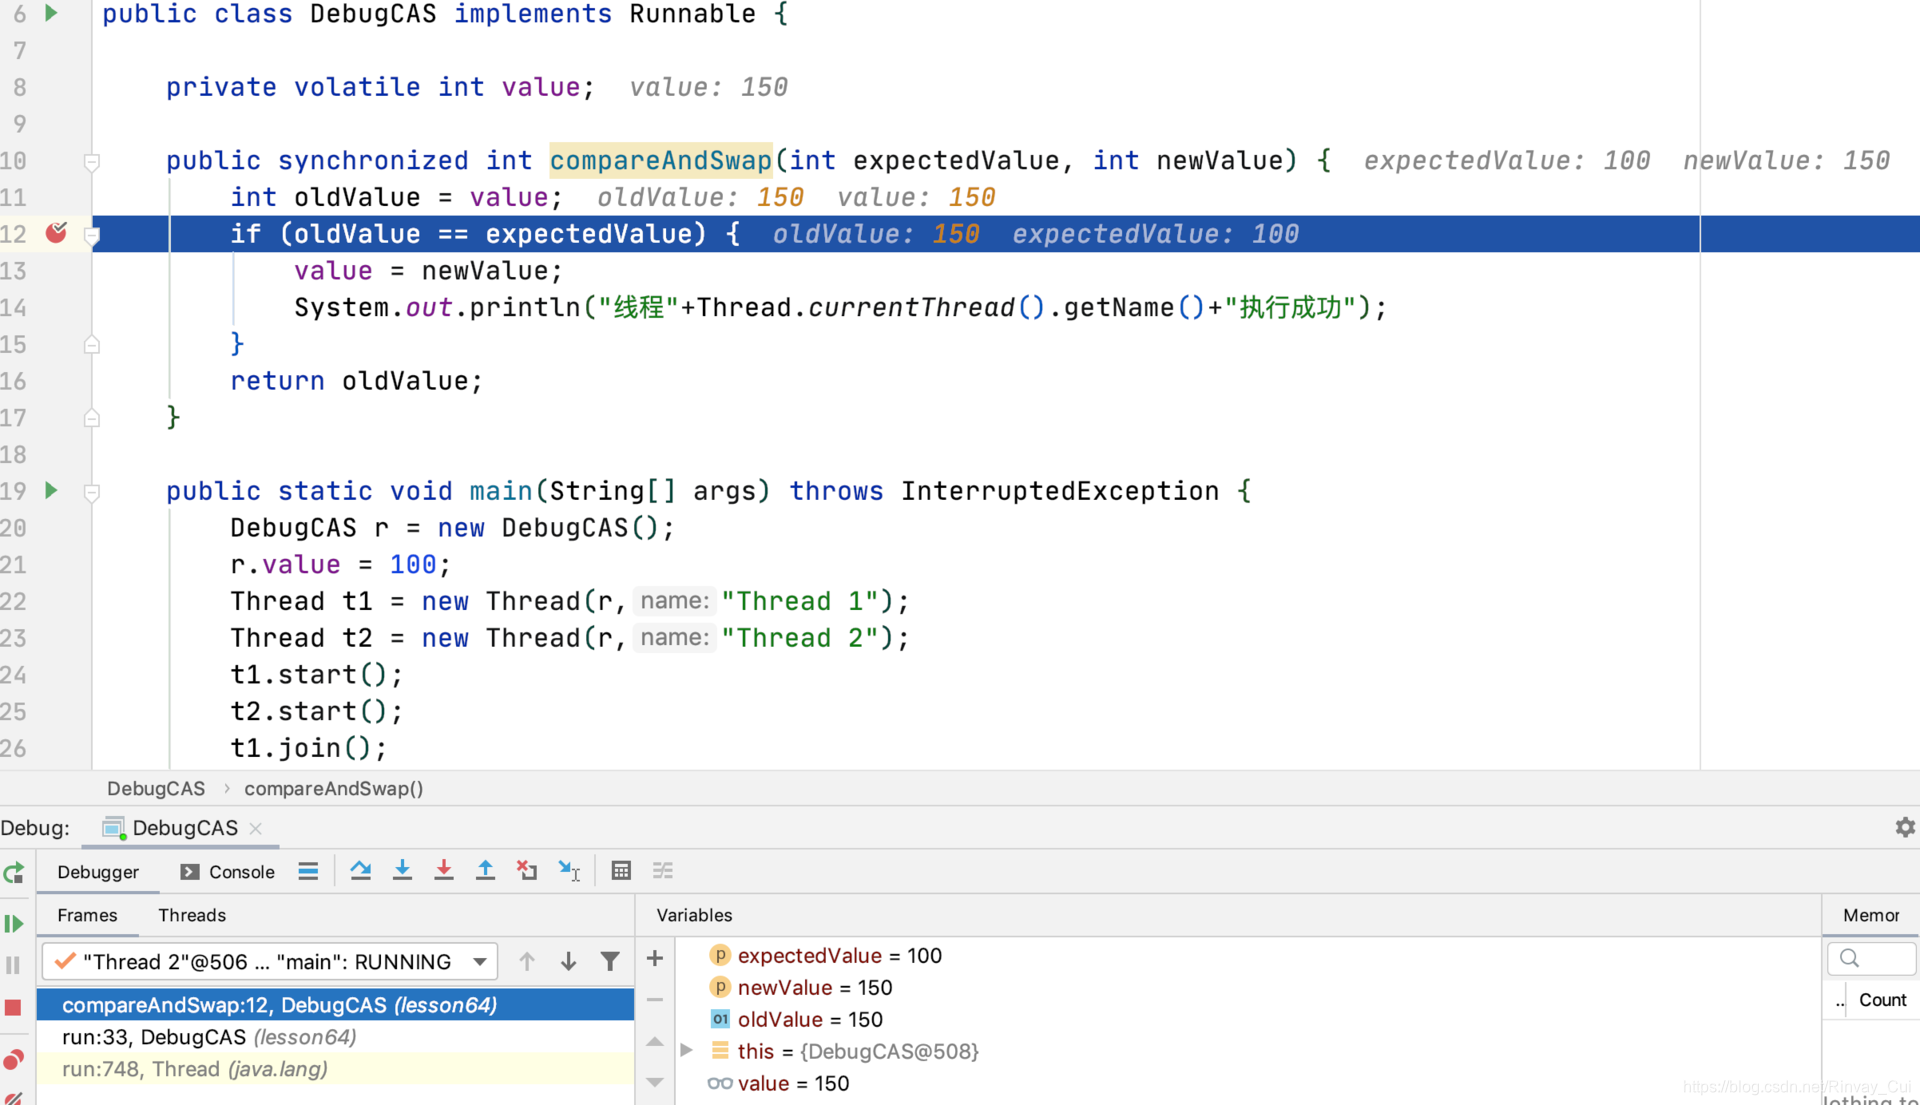Click the Run to Cursor icon in debugger

click(568, 870)
